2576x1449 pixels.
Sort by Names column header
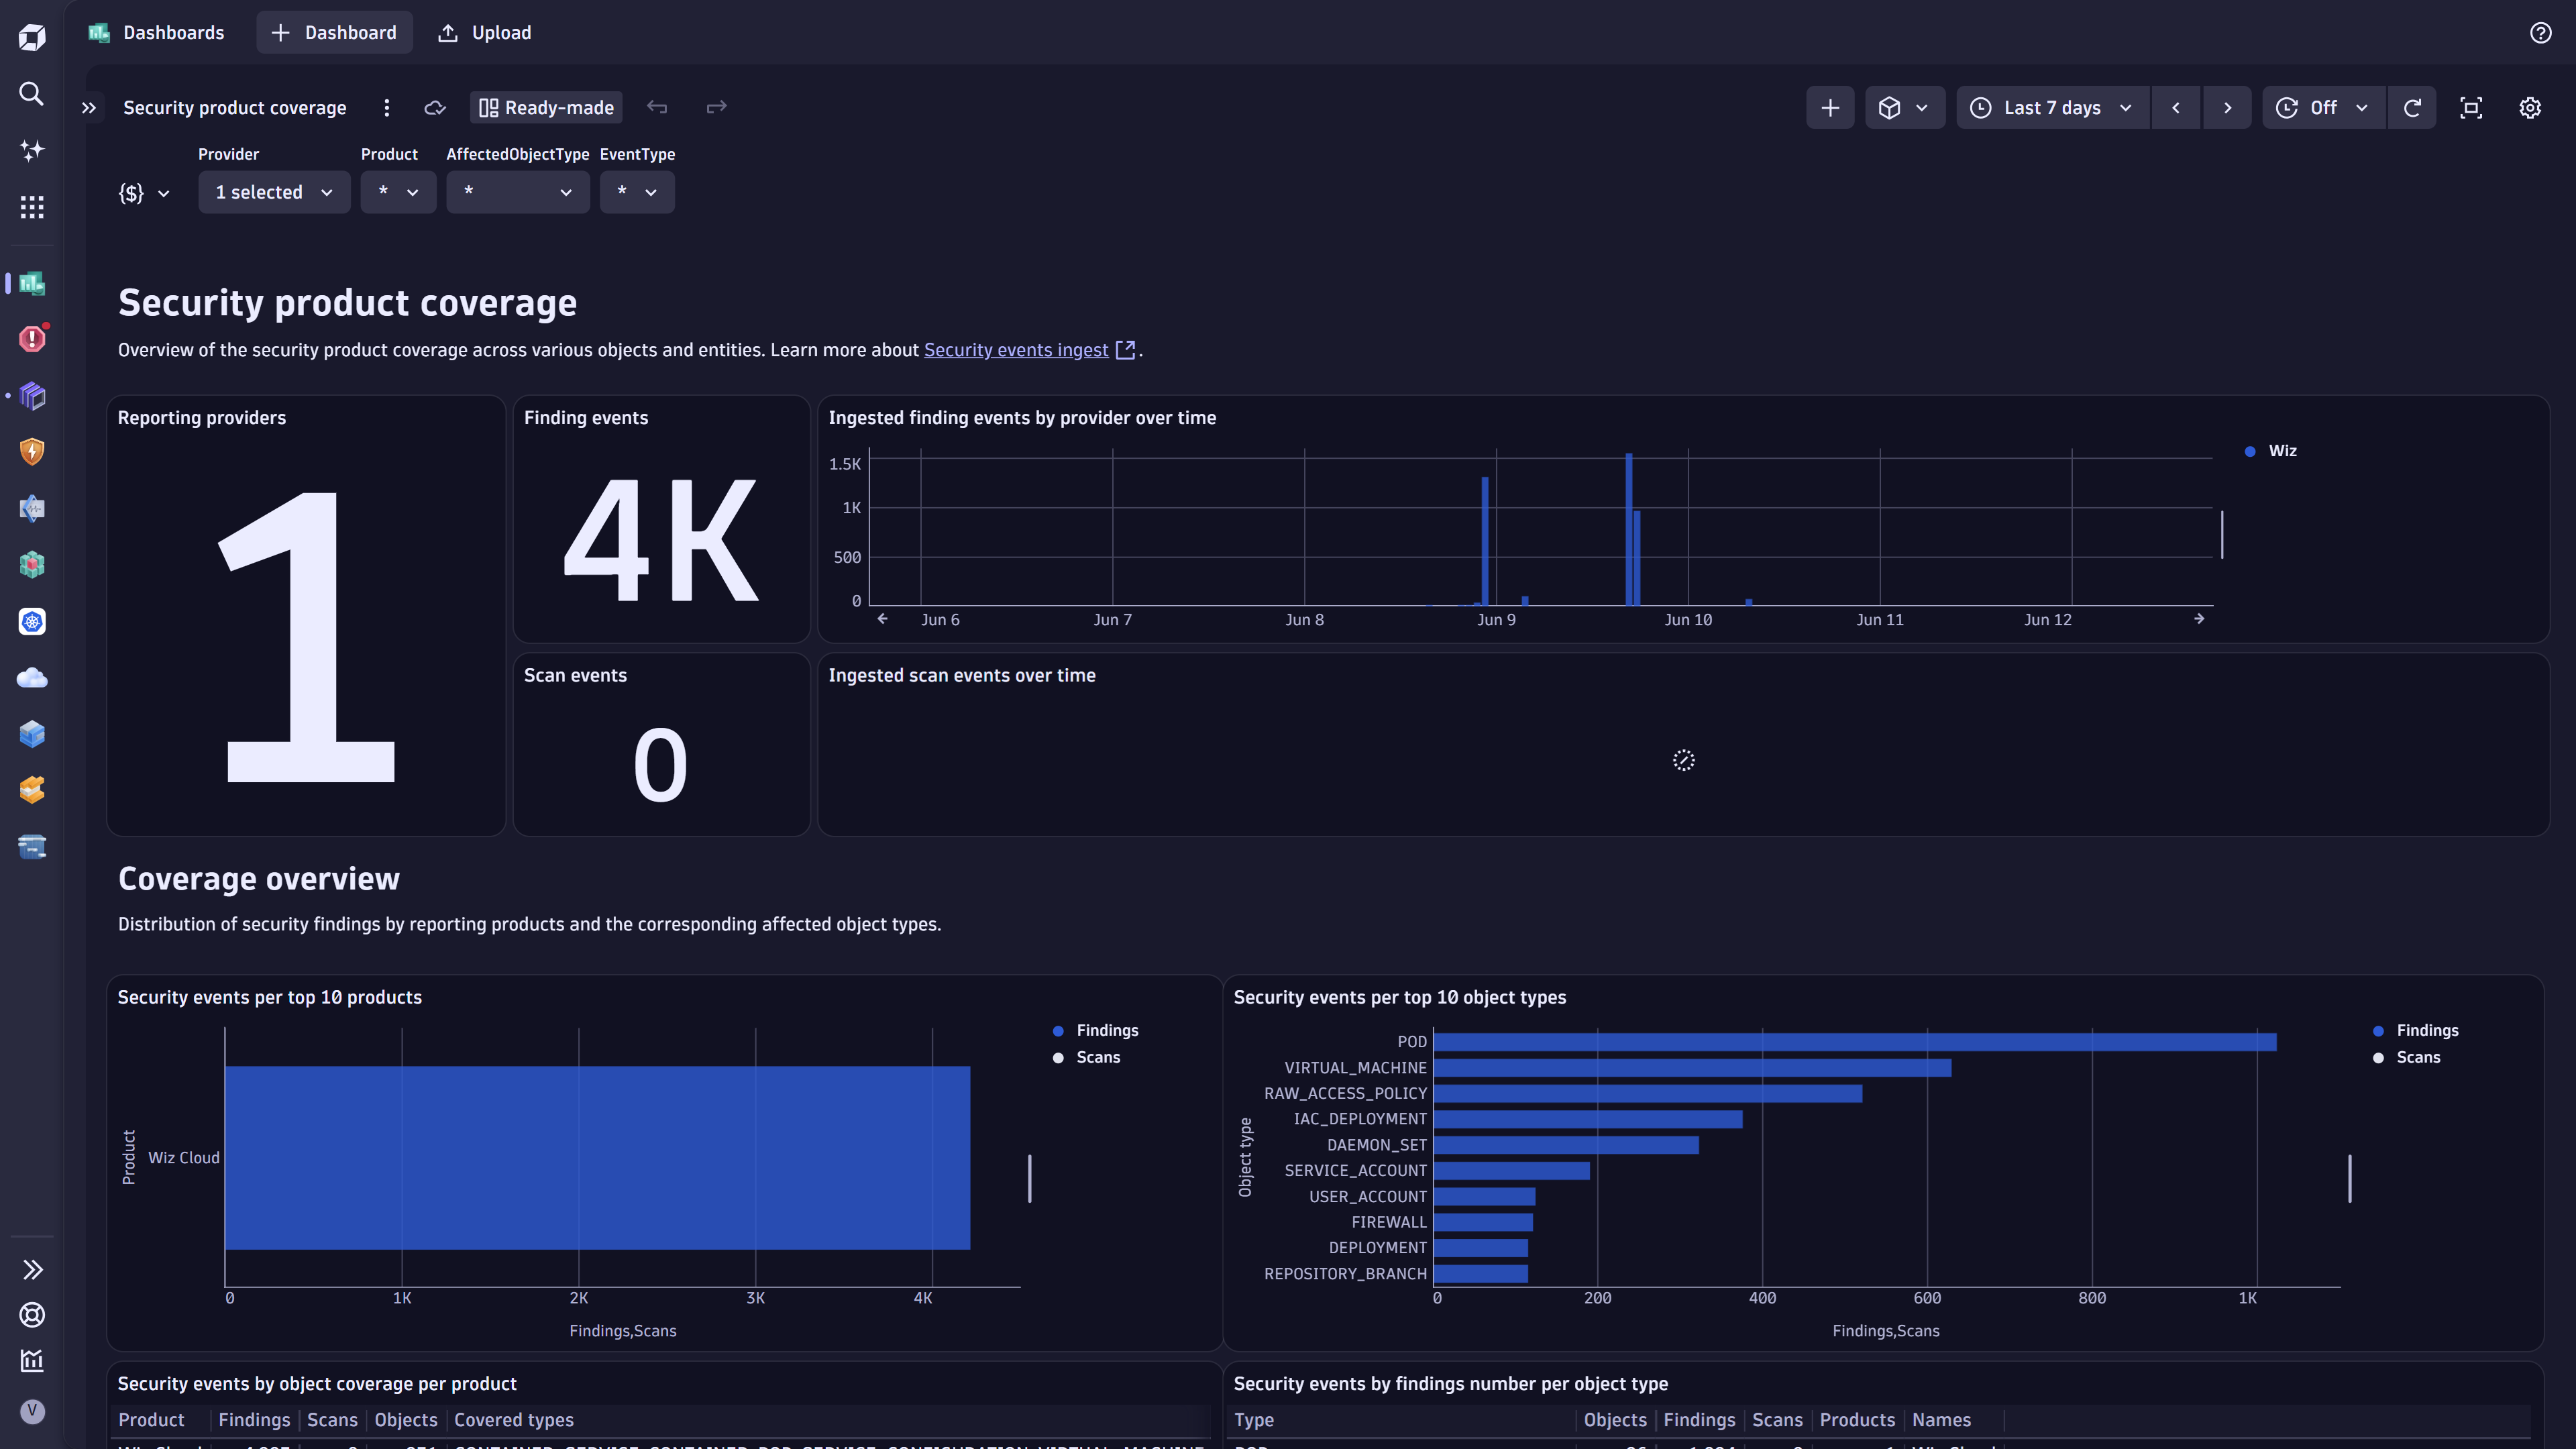[x=1941, y=1421]
